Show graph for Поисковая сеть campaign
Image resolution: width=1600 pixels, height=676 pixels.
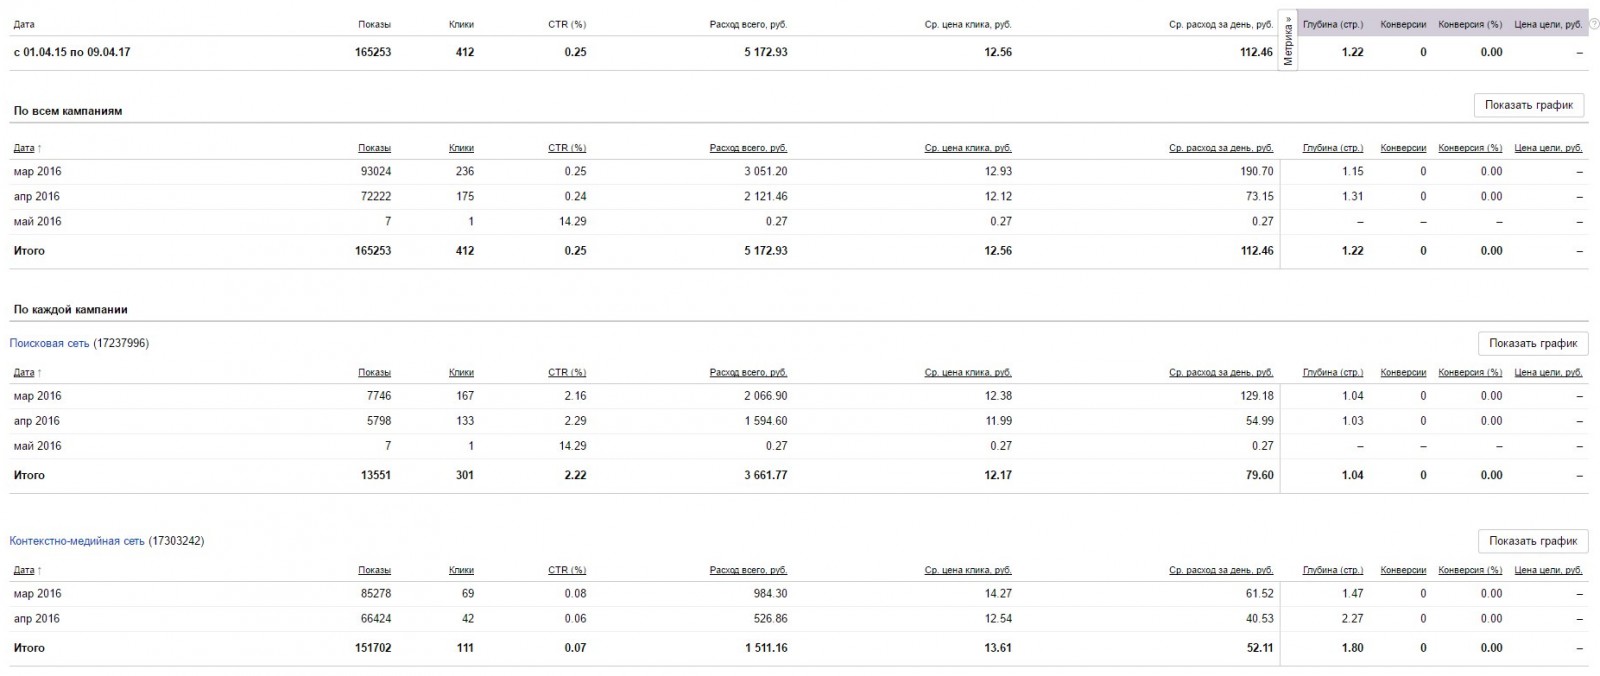point(1532,343)
